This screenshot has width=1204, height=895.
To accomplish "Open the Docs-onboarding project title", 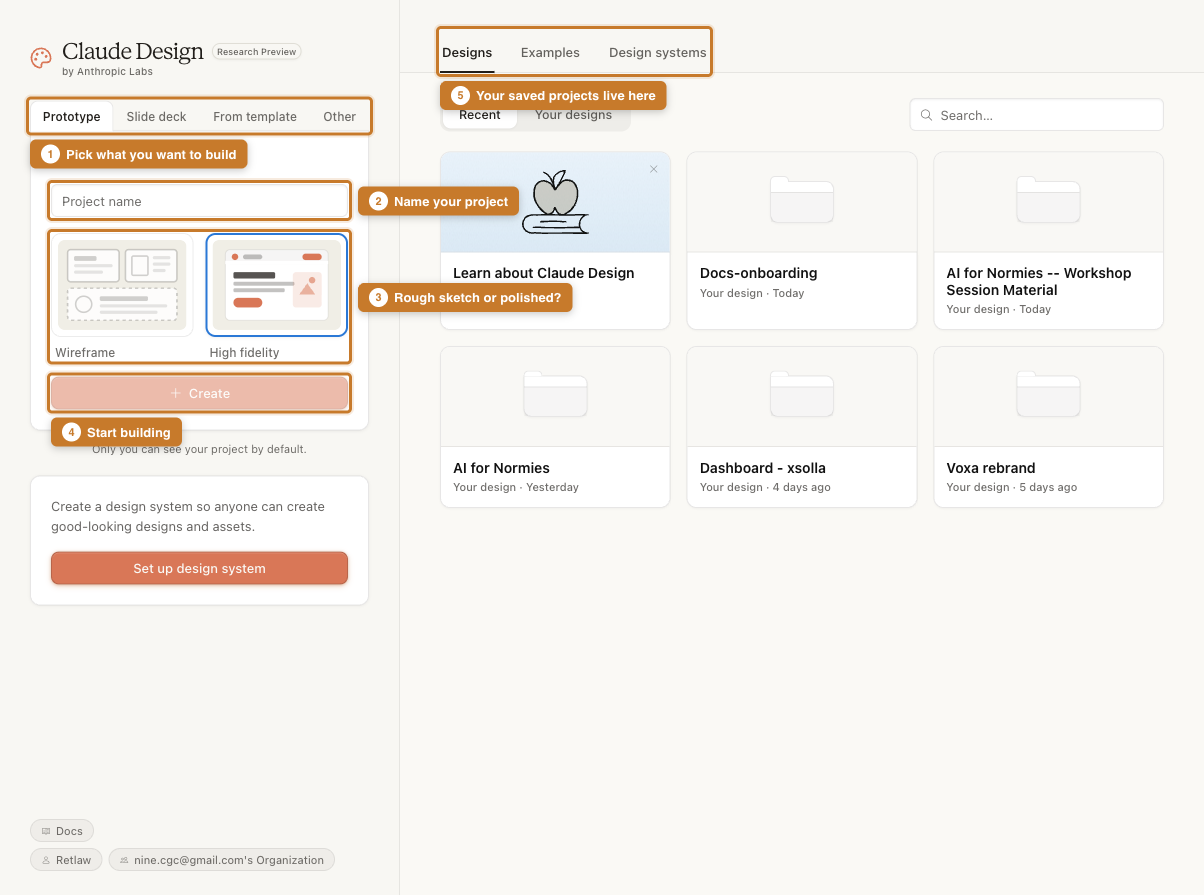I will [x=759, y=273].
